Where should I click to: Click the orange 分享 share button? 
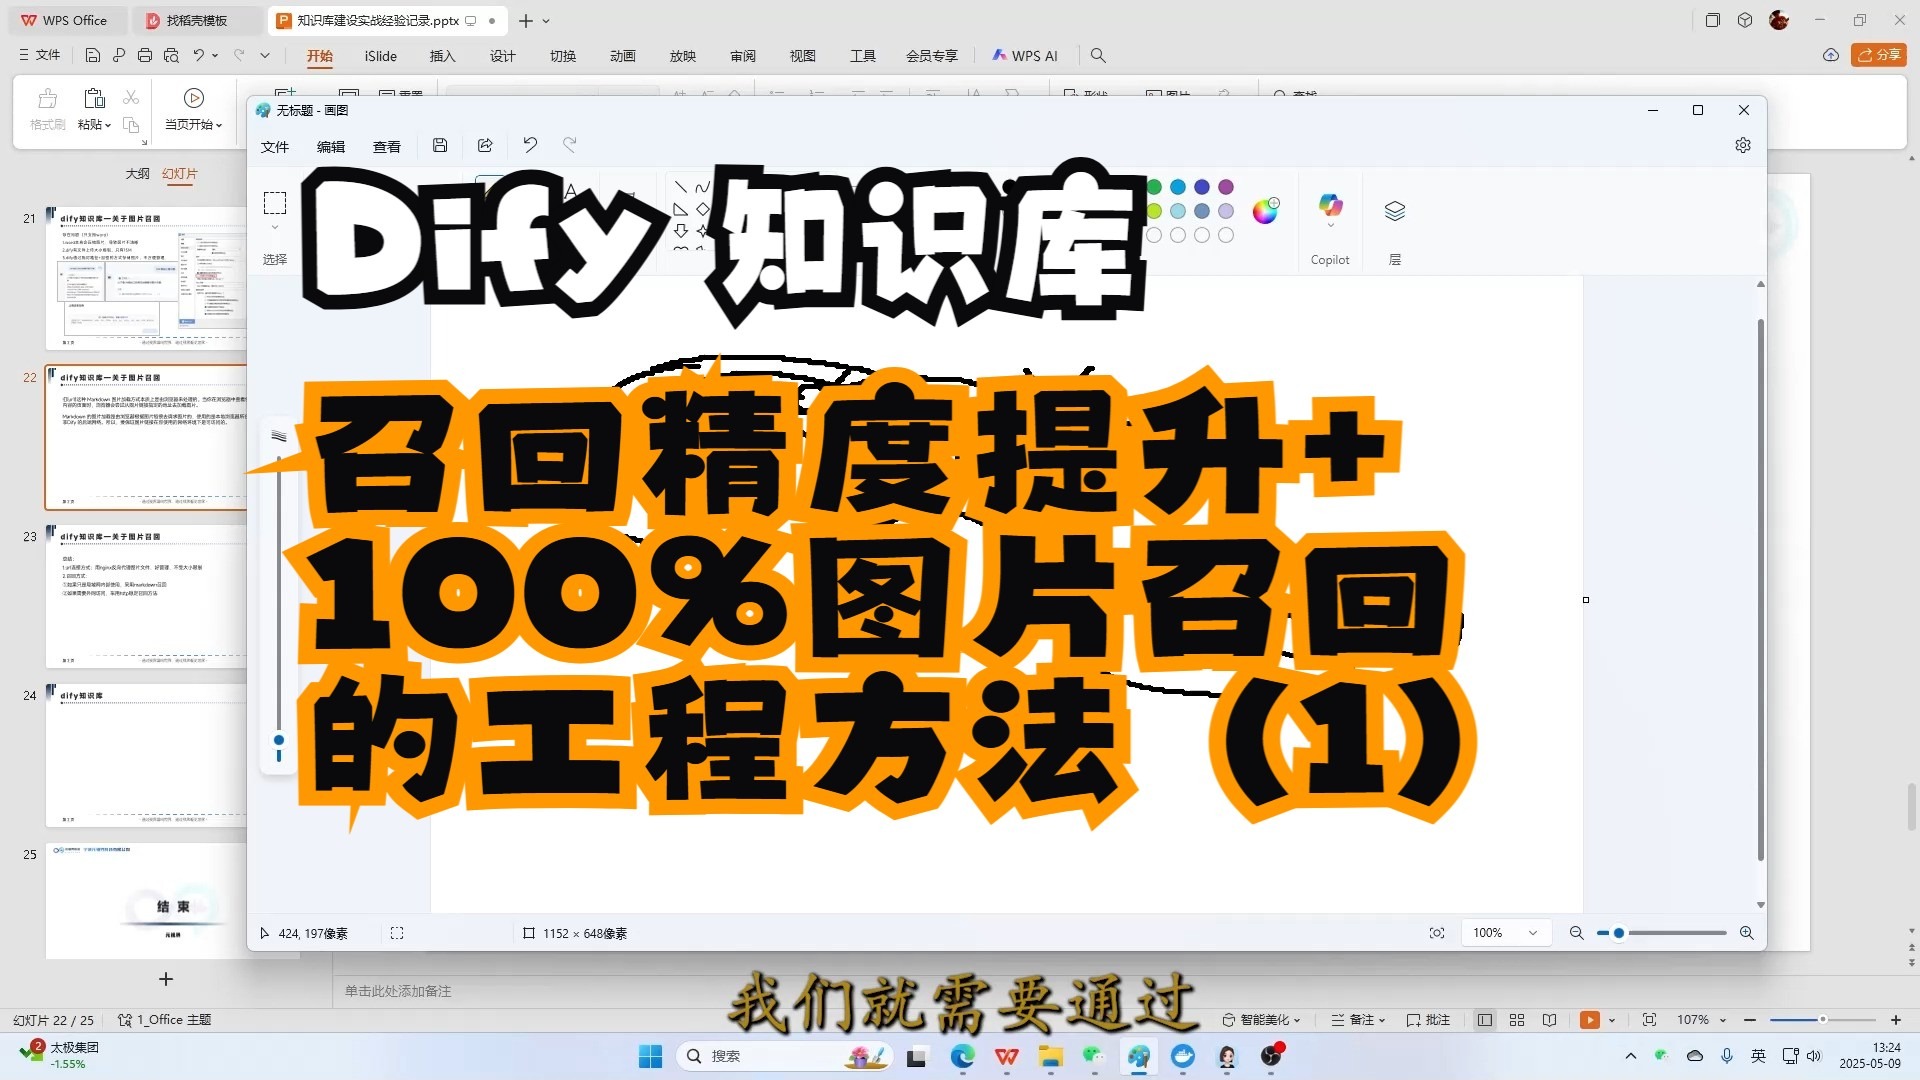click(x=1879, y=55)
